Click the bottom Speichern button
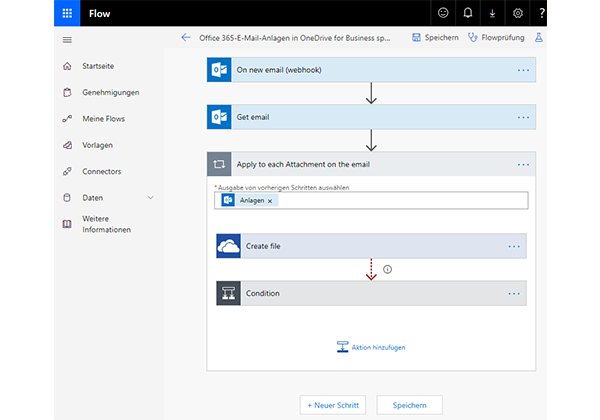Image resolution: width=600 pixels, height=420 pixels. (409, 405)
